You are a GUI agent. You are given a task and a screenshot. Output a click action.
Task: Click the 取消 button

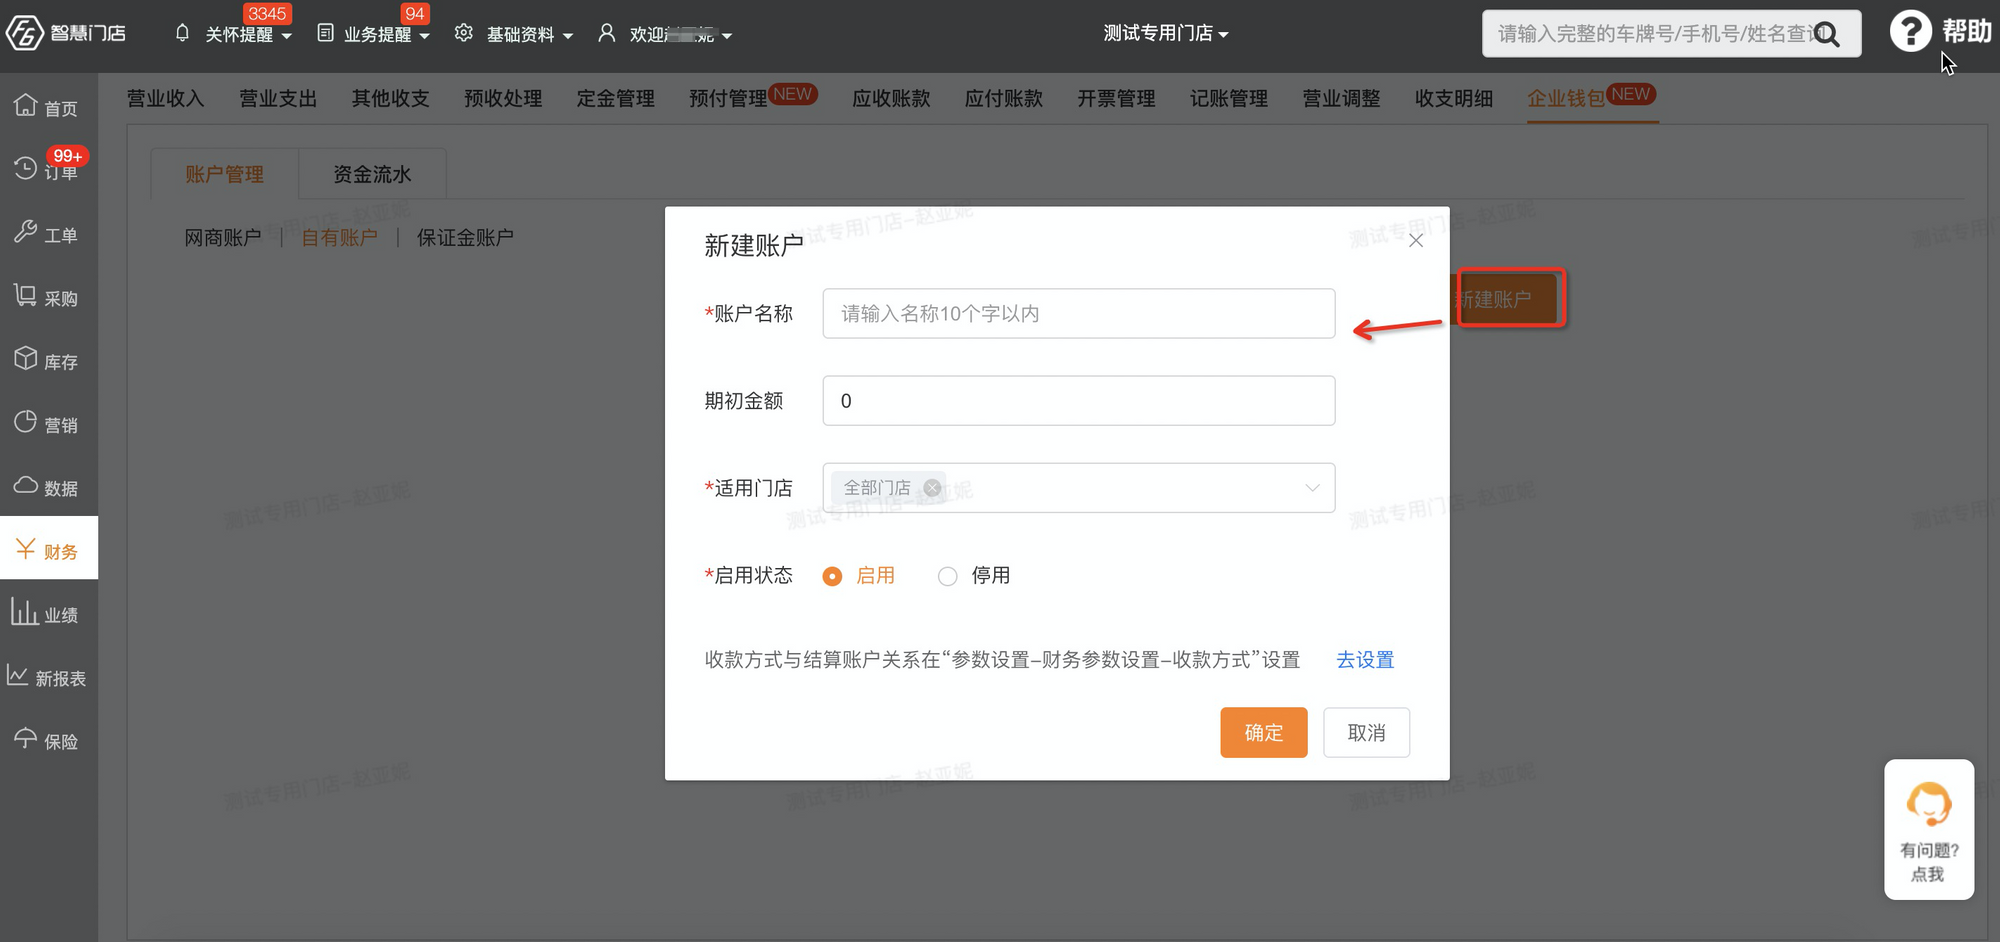1366,733
